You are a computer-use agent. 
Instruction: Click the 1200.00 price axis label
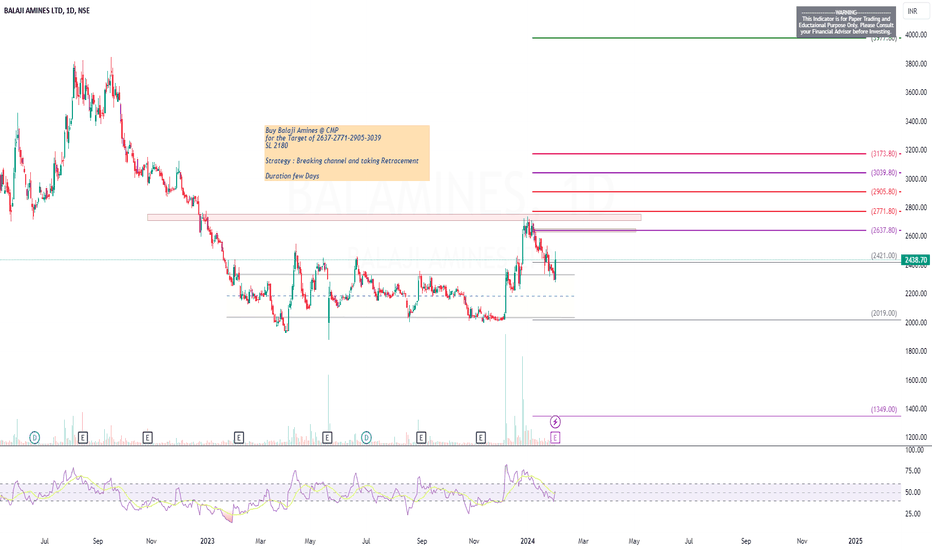click(916, 437)
